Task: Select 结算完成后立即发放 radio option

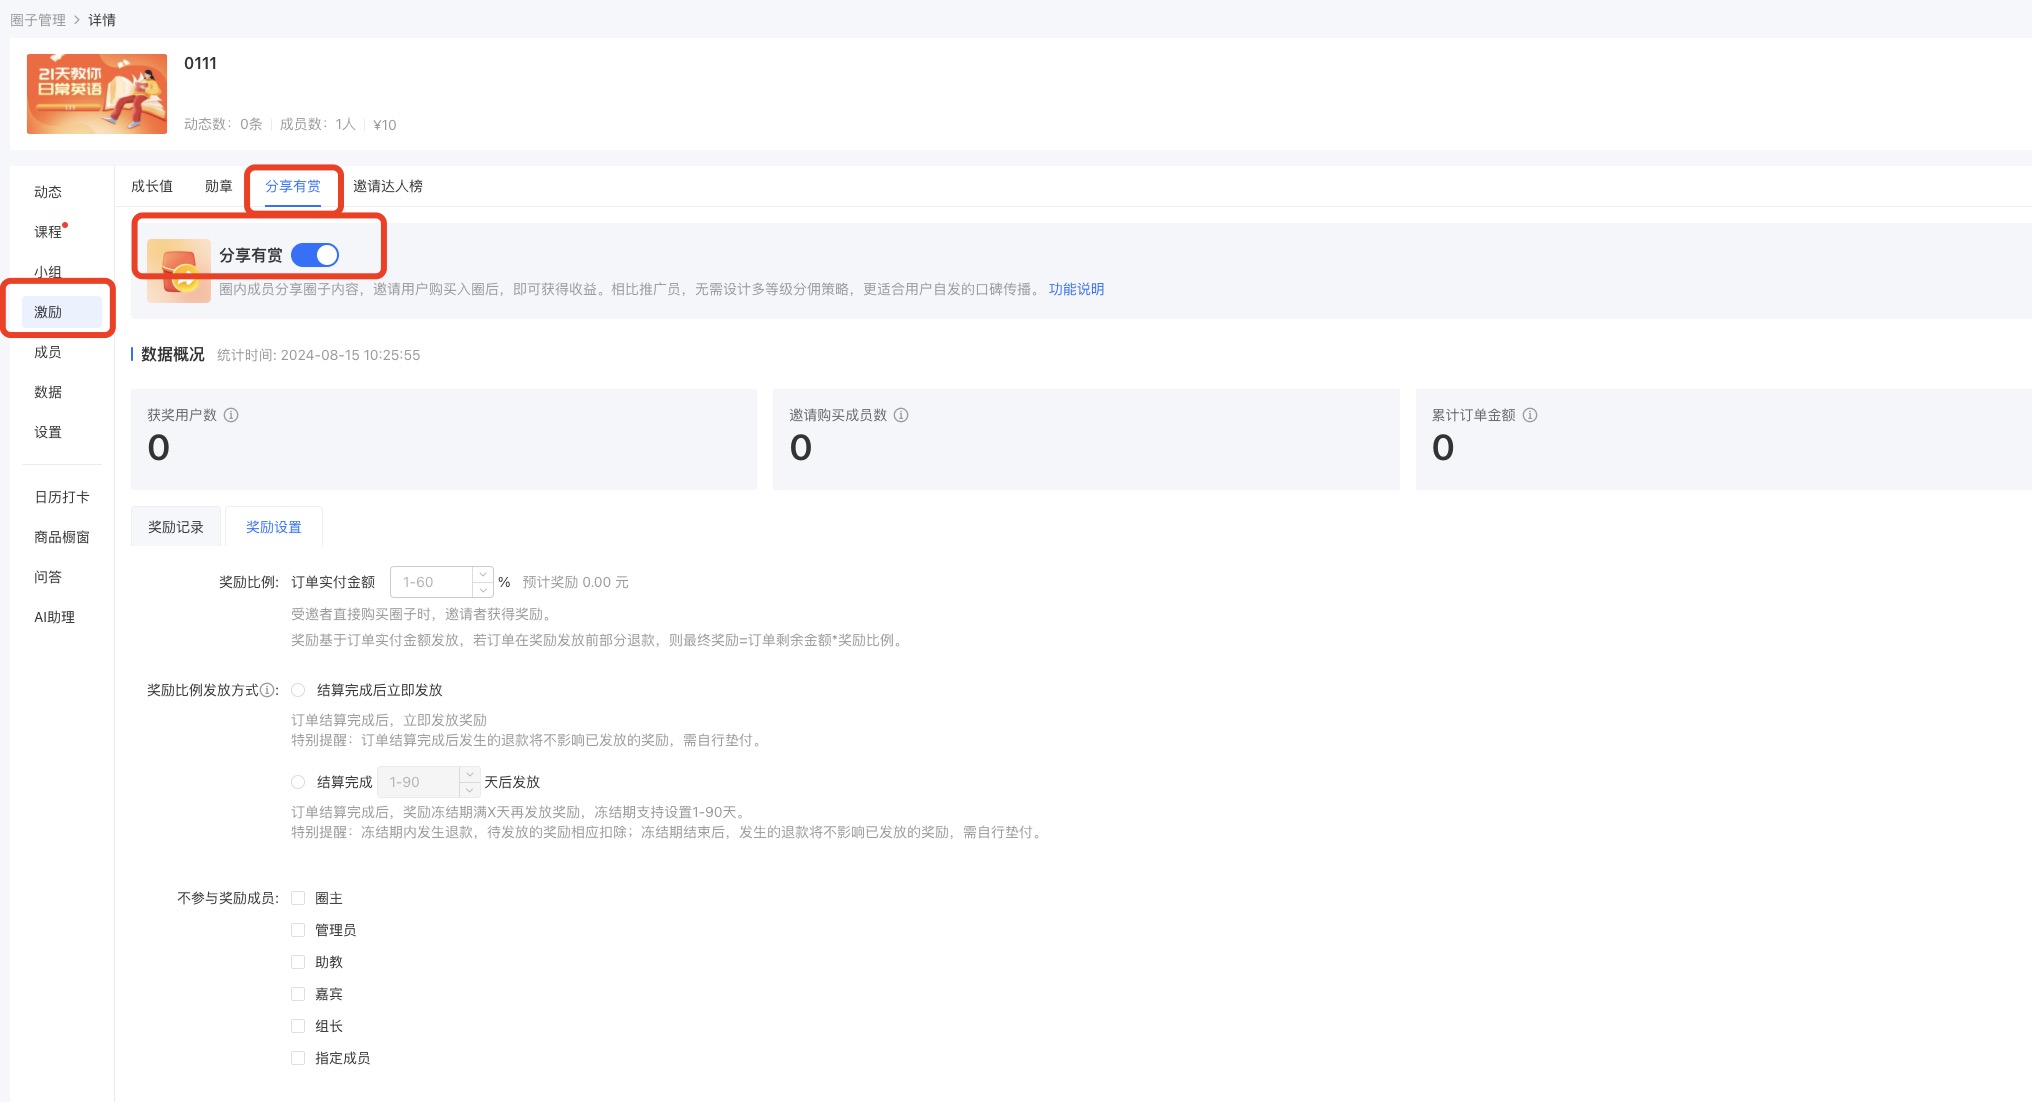Action: click(x=298, y=690)
